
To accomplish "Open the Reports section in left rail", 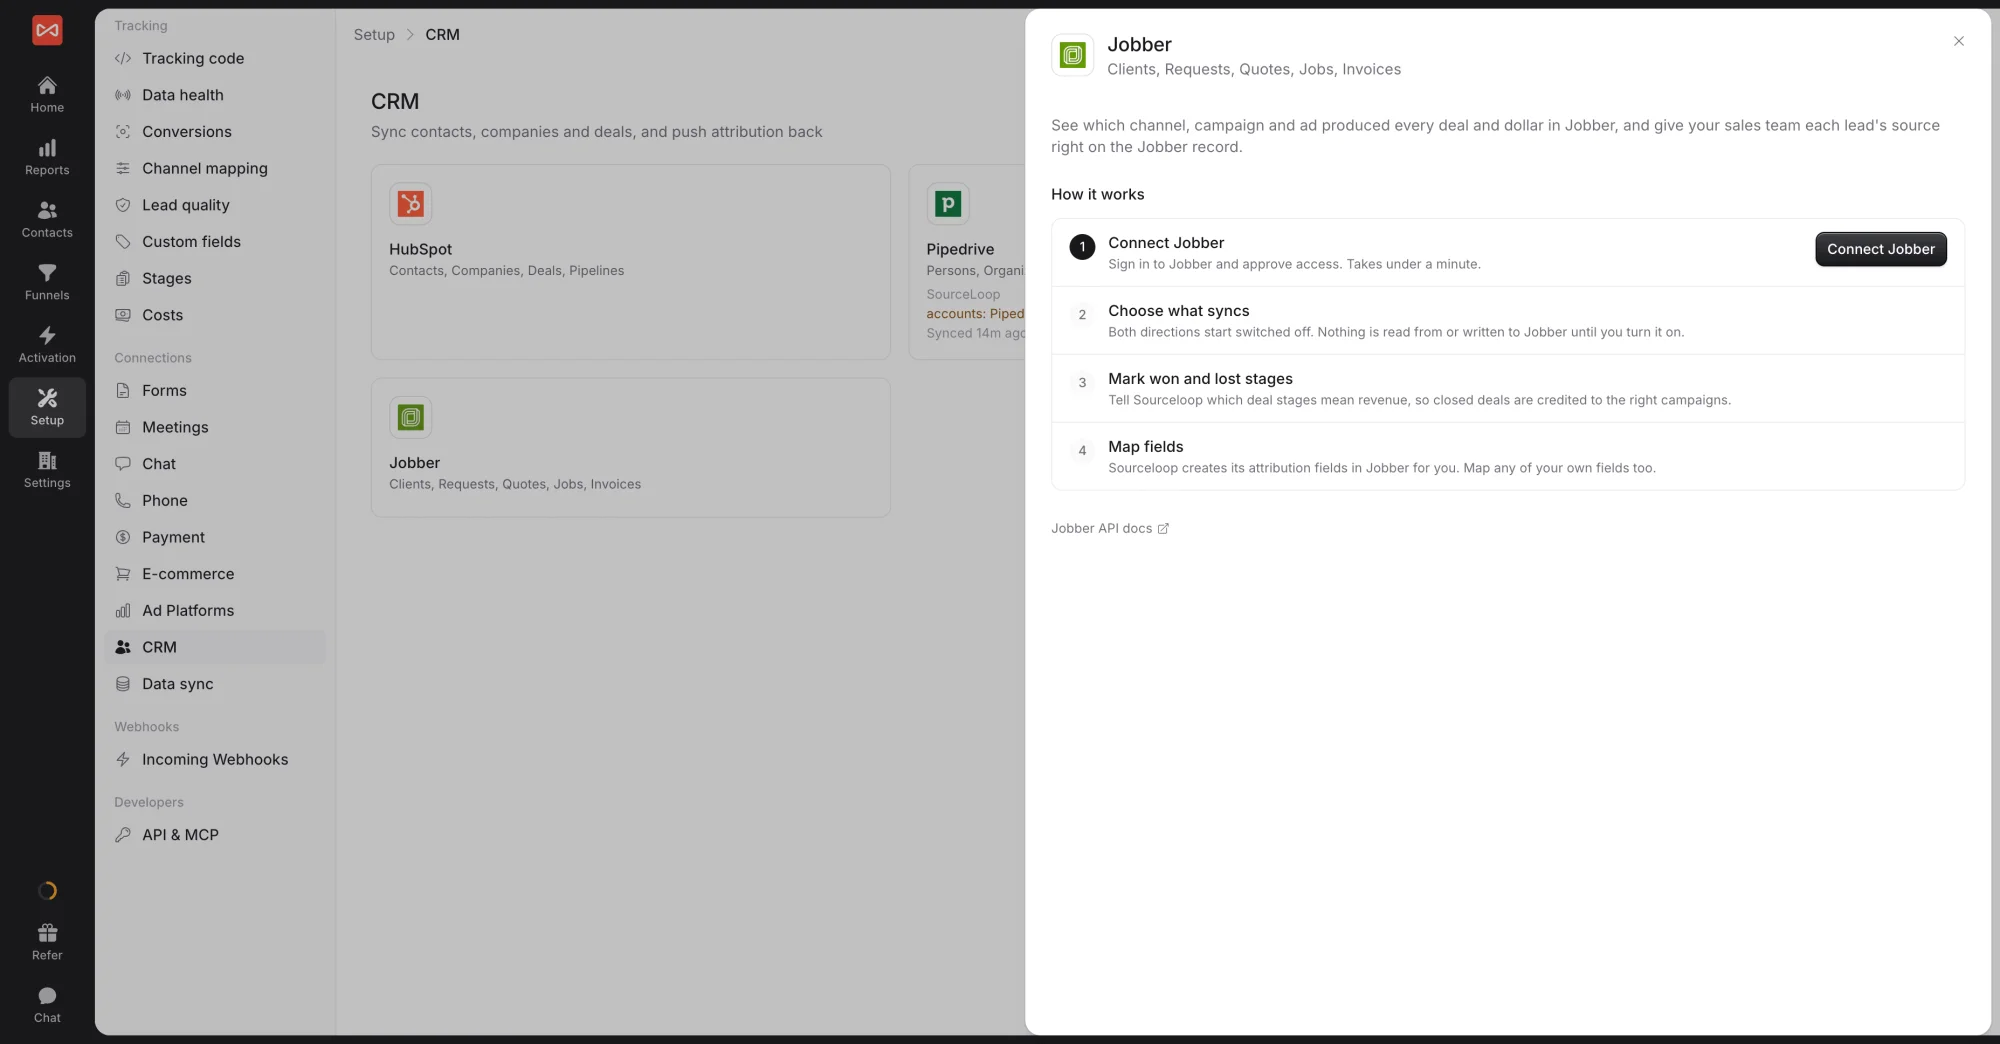I will click(47, 157).
